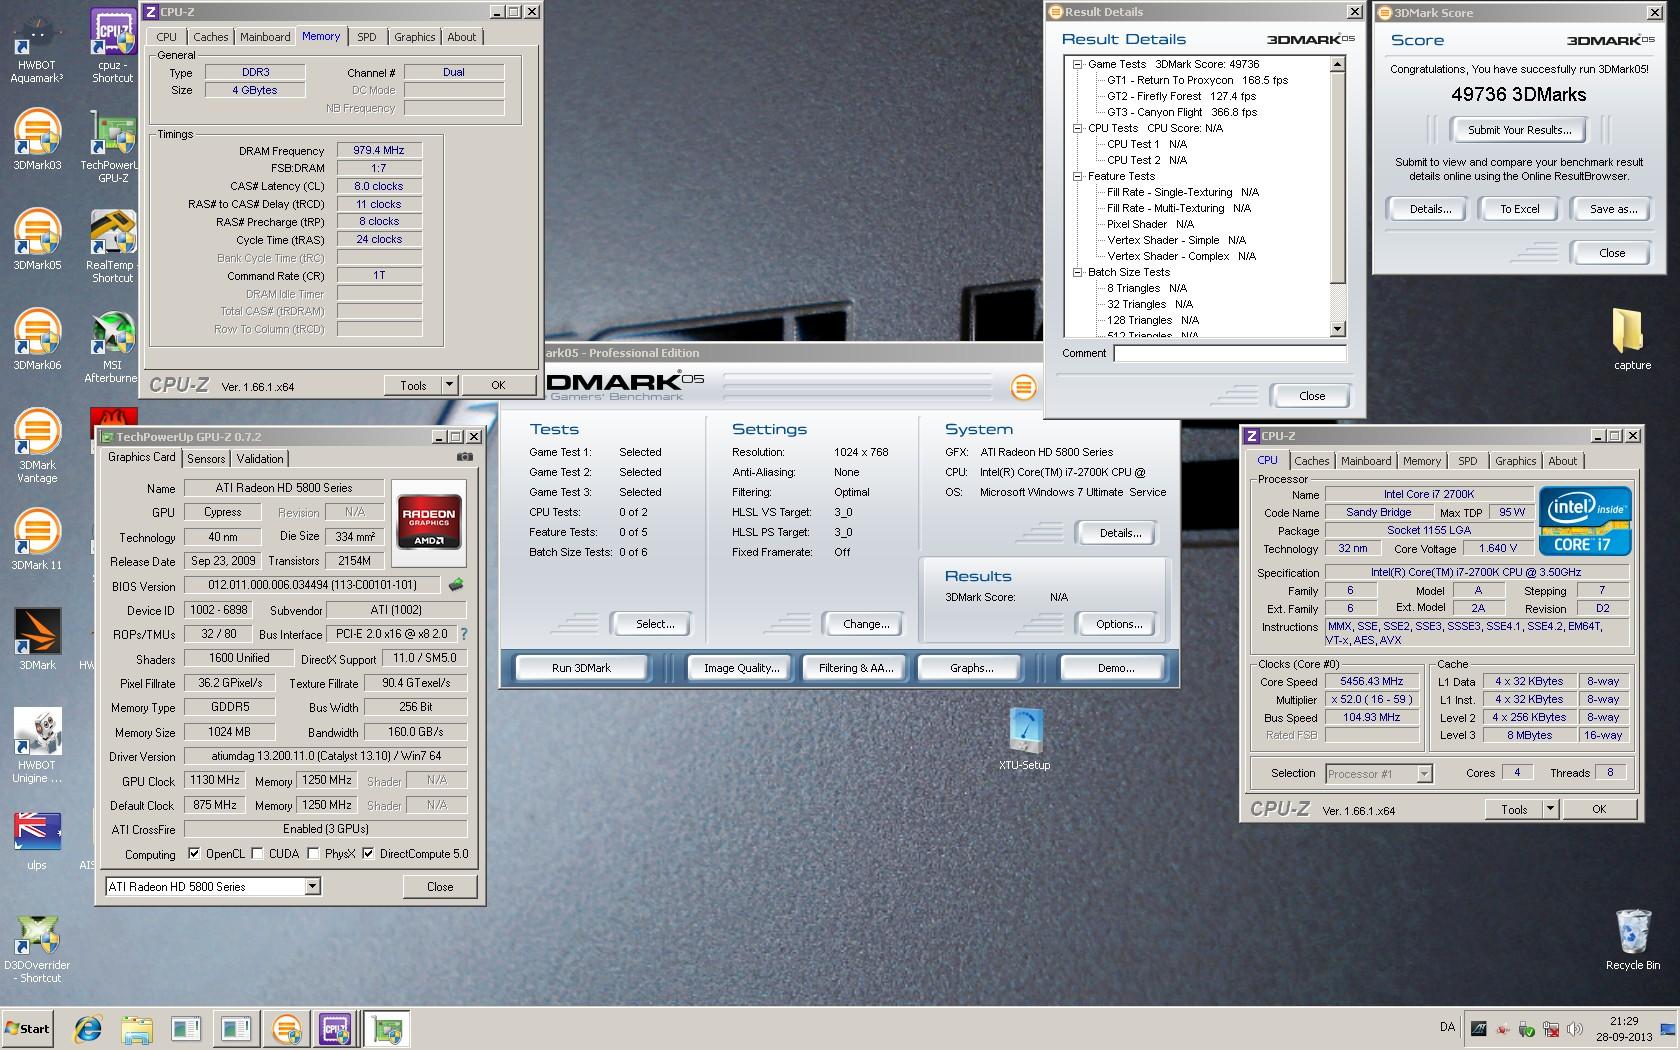Image resolution: width=1680 pixels, height=1050 pixels.
Task: Collapse the Feature Tests tree node
Action: [1078, 176]
